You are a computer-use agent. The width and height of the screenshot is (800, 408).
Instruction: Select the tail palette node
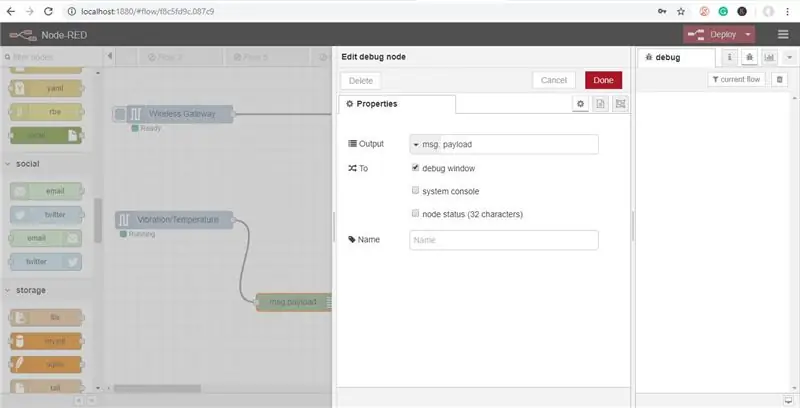point(46,387)
